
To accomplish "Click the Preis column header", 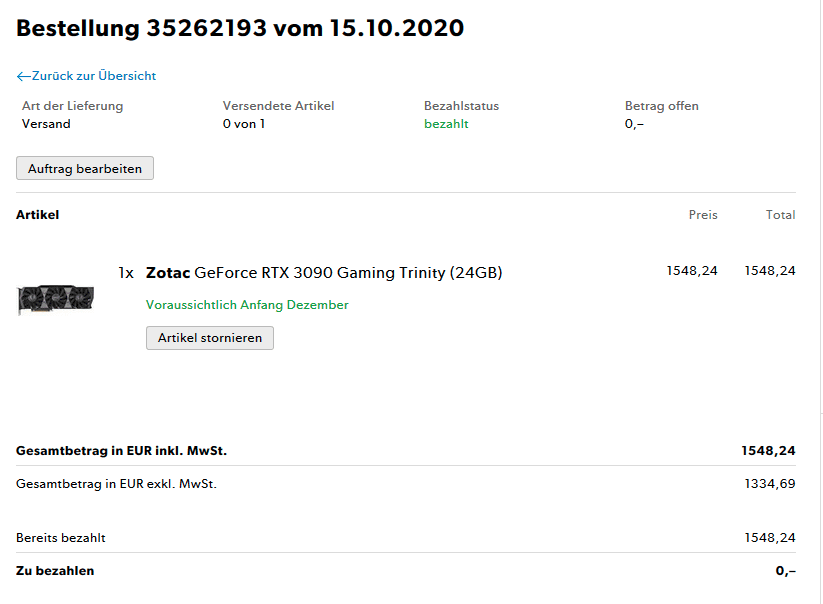I will coord(703,215).
